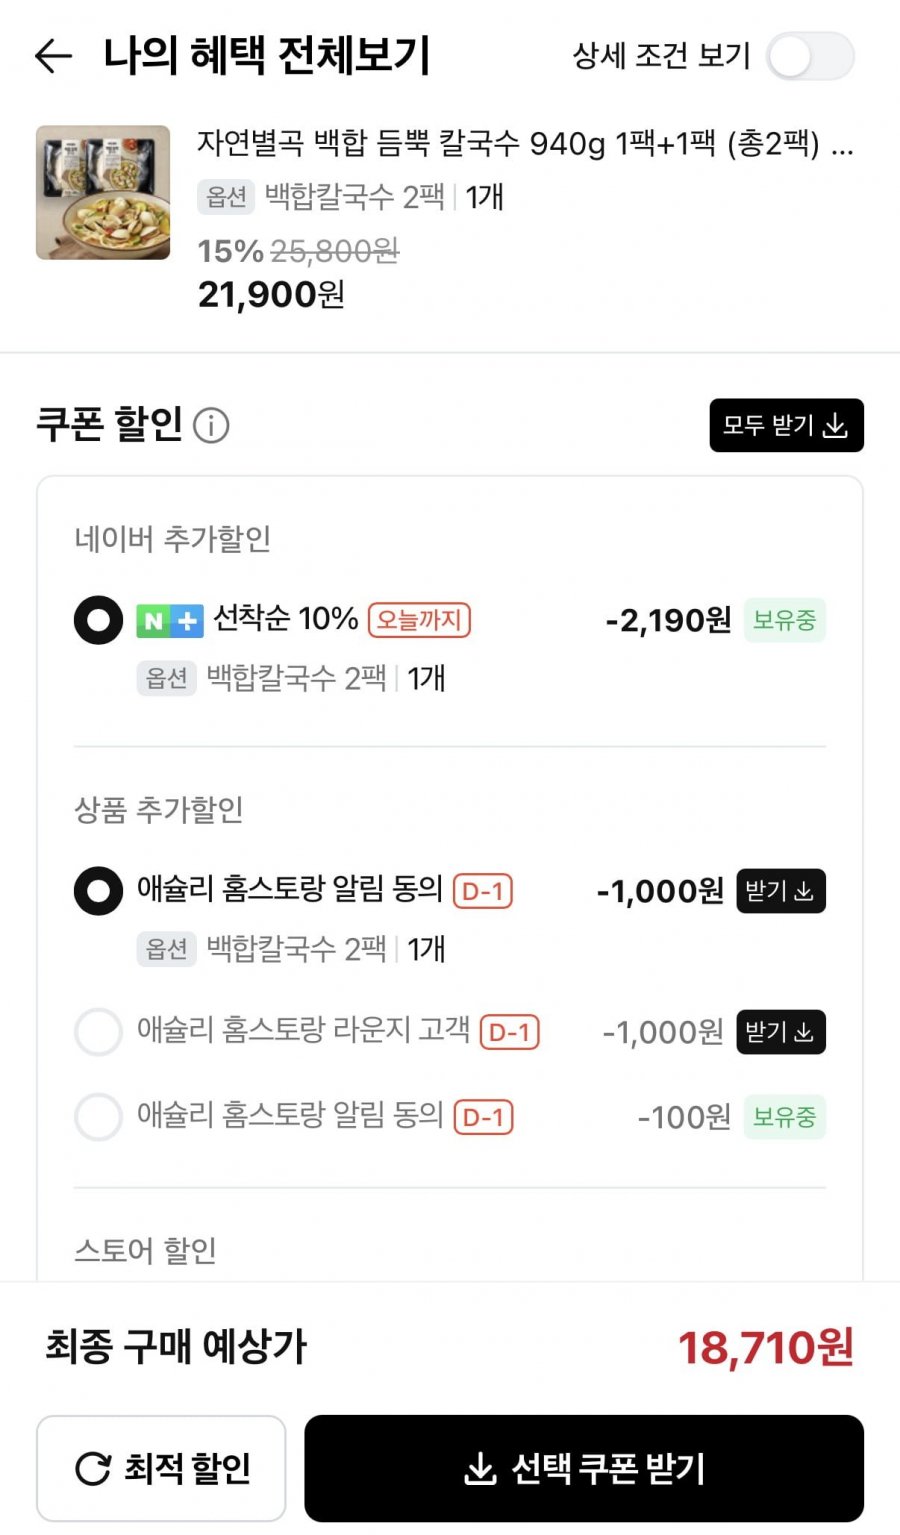This screenshot has width=900, height=1535.
Task: Select the -100원 알림 동의 coupon radio
Action: (x=98, y=1117)
